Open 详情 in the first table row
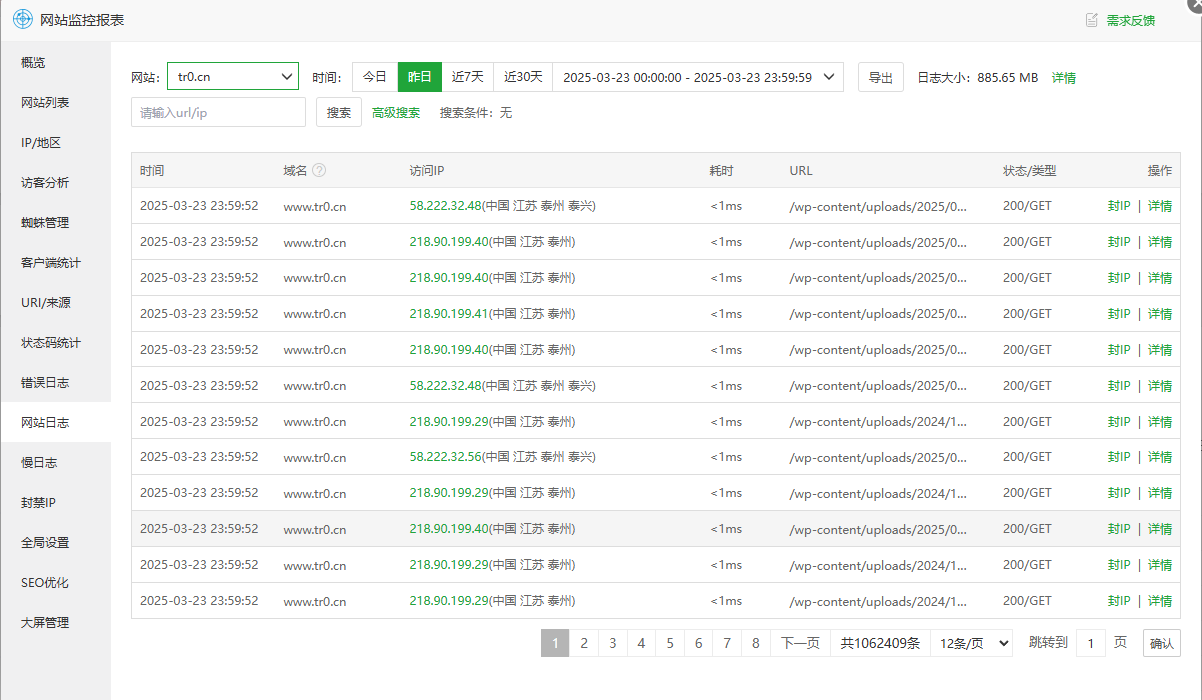This screenshot has width=1202, height=700. tap(1160, 206)
